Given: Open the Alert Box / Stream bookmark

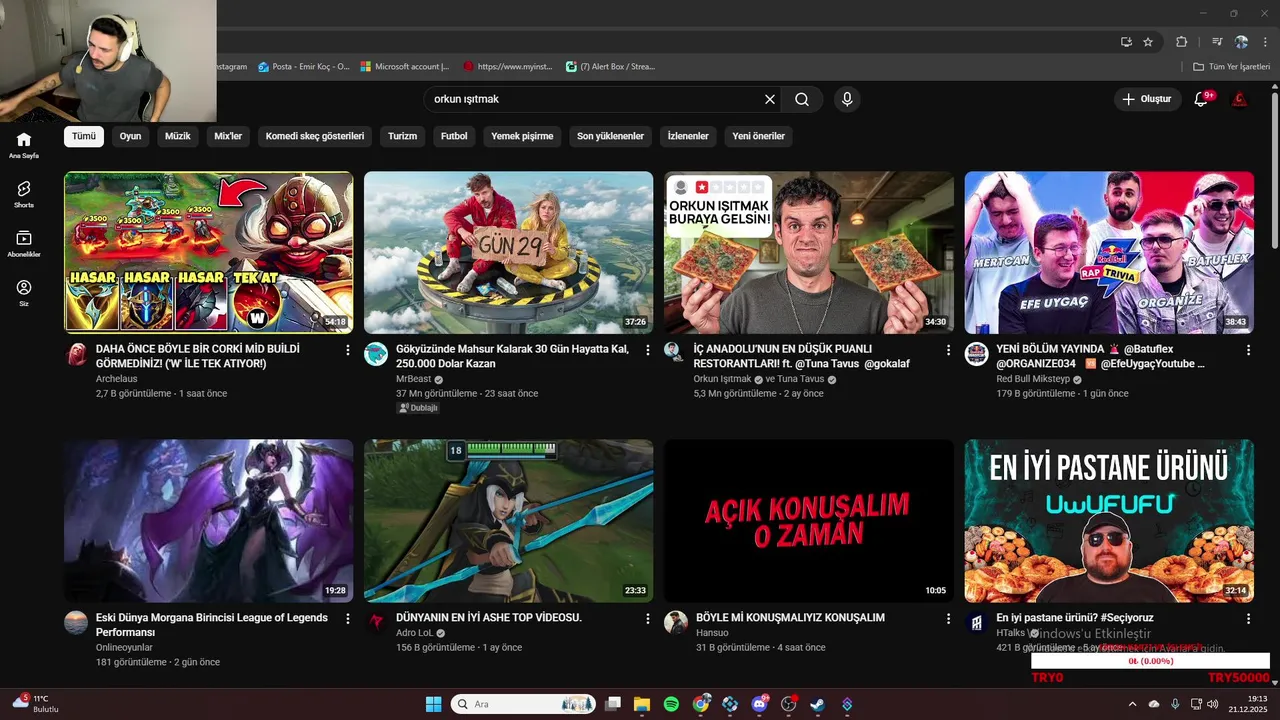Looking at the screenshot, I should coord(610,67).
